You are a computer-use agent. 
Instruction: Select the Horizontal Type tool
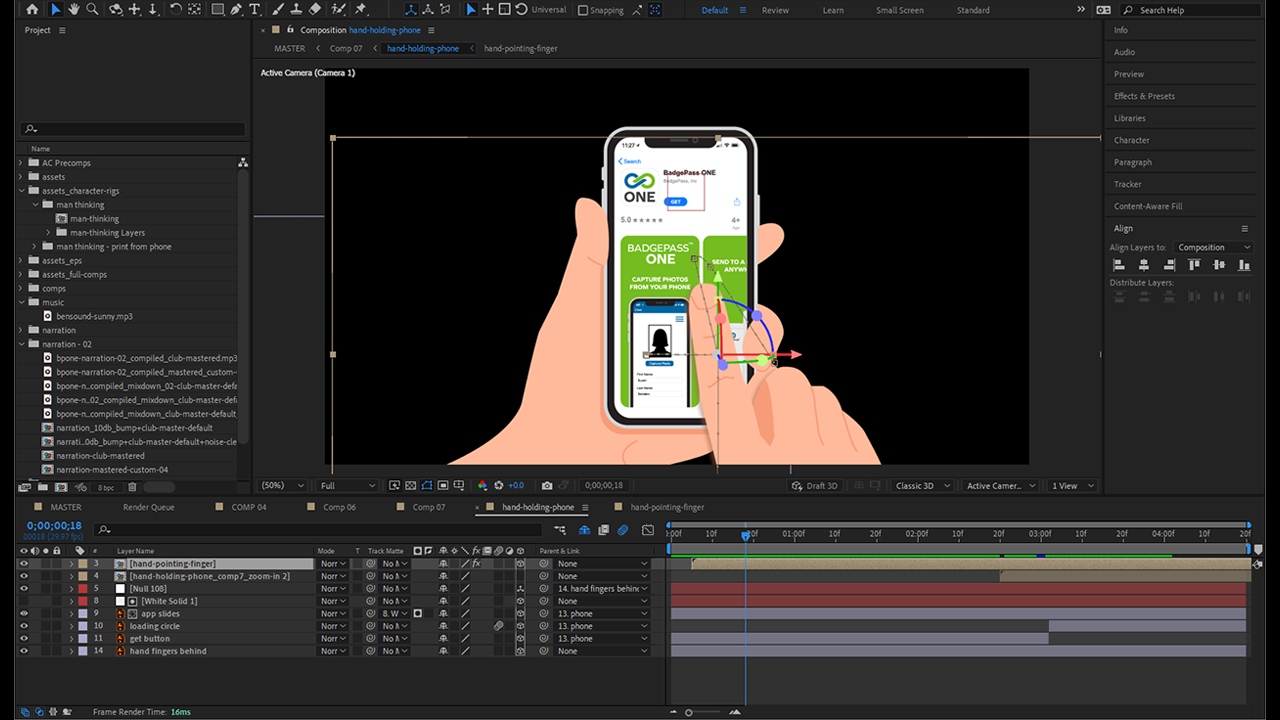(255, 9)
